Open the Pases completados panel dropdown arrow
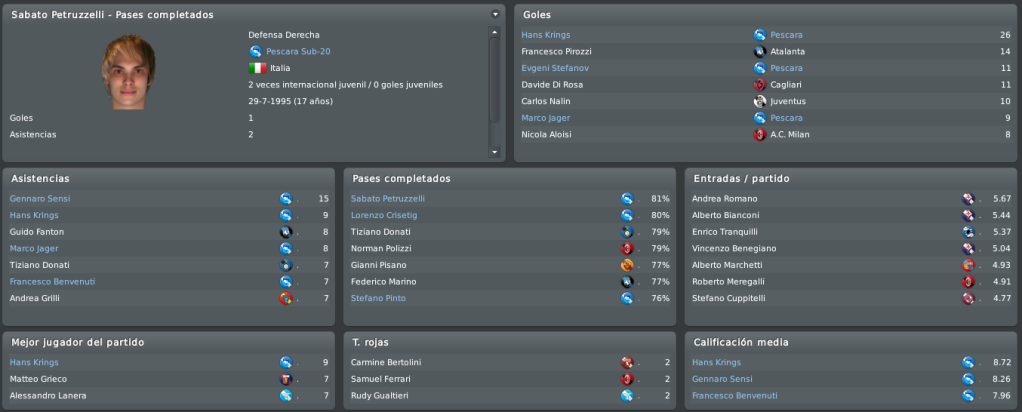The image size is (1022, 412). (495, 14)
